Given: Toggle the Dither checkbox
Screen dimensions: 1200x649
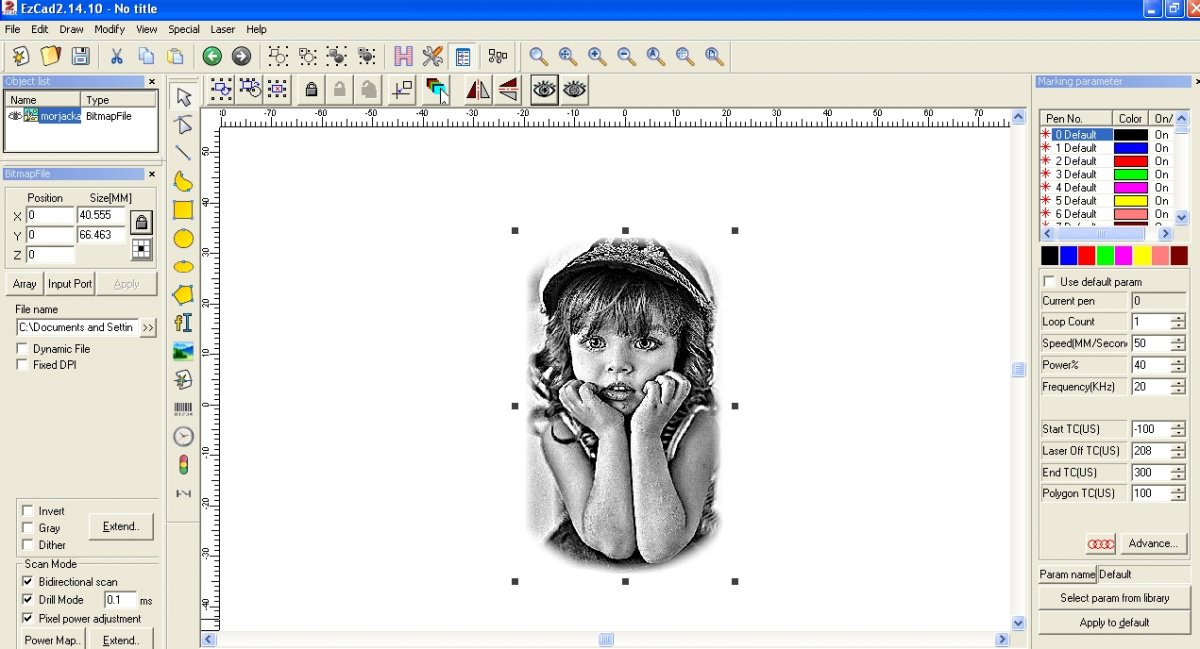Looking at the screenshot, I should (28, 545).
